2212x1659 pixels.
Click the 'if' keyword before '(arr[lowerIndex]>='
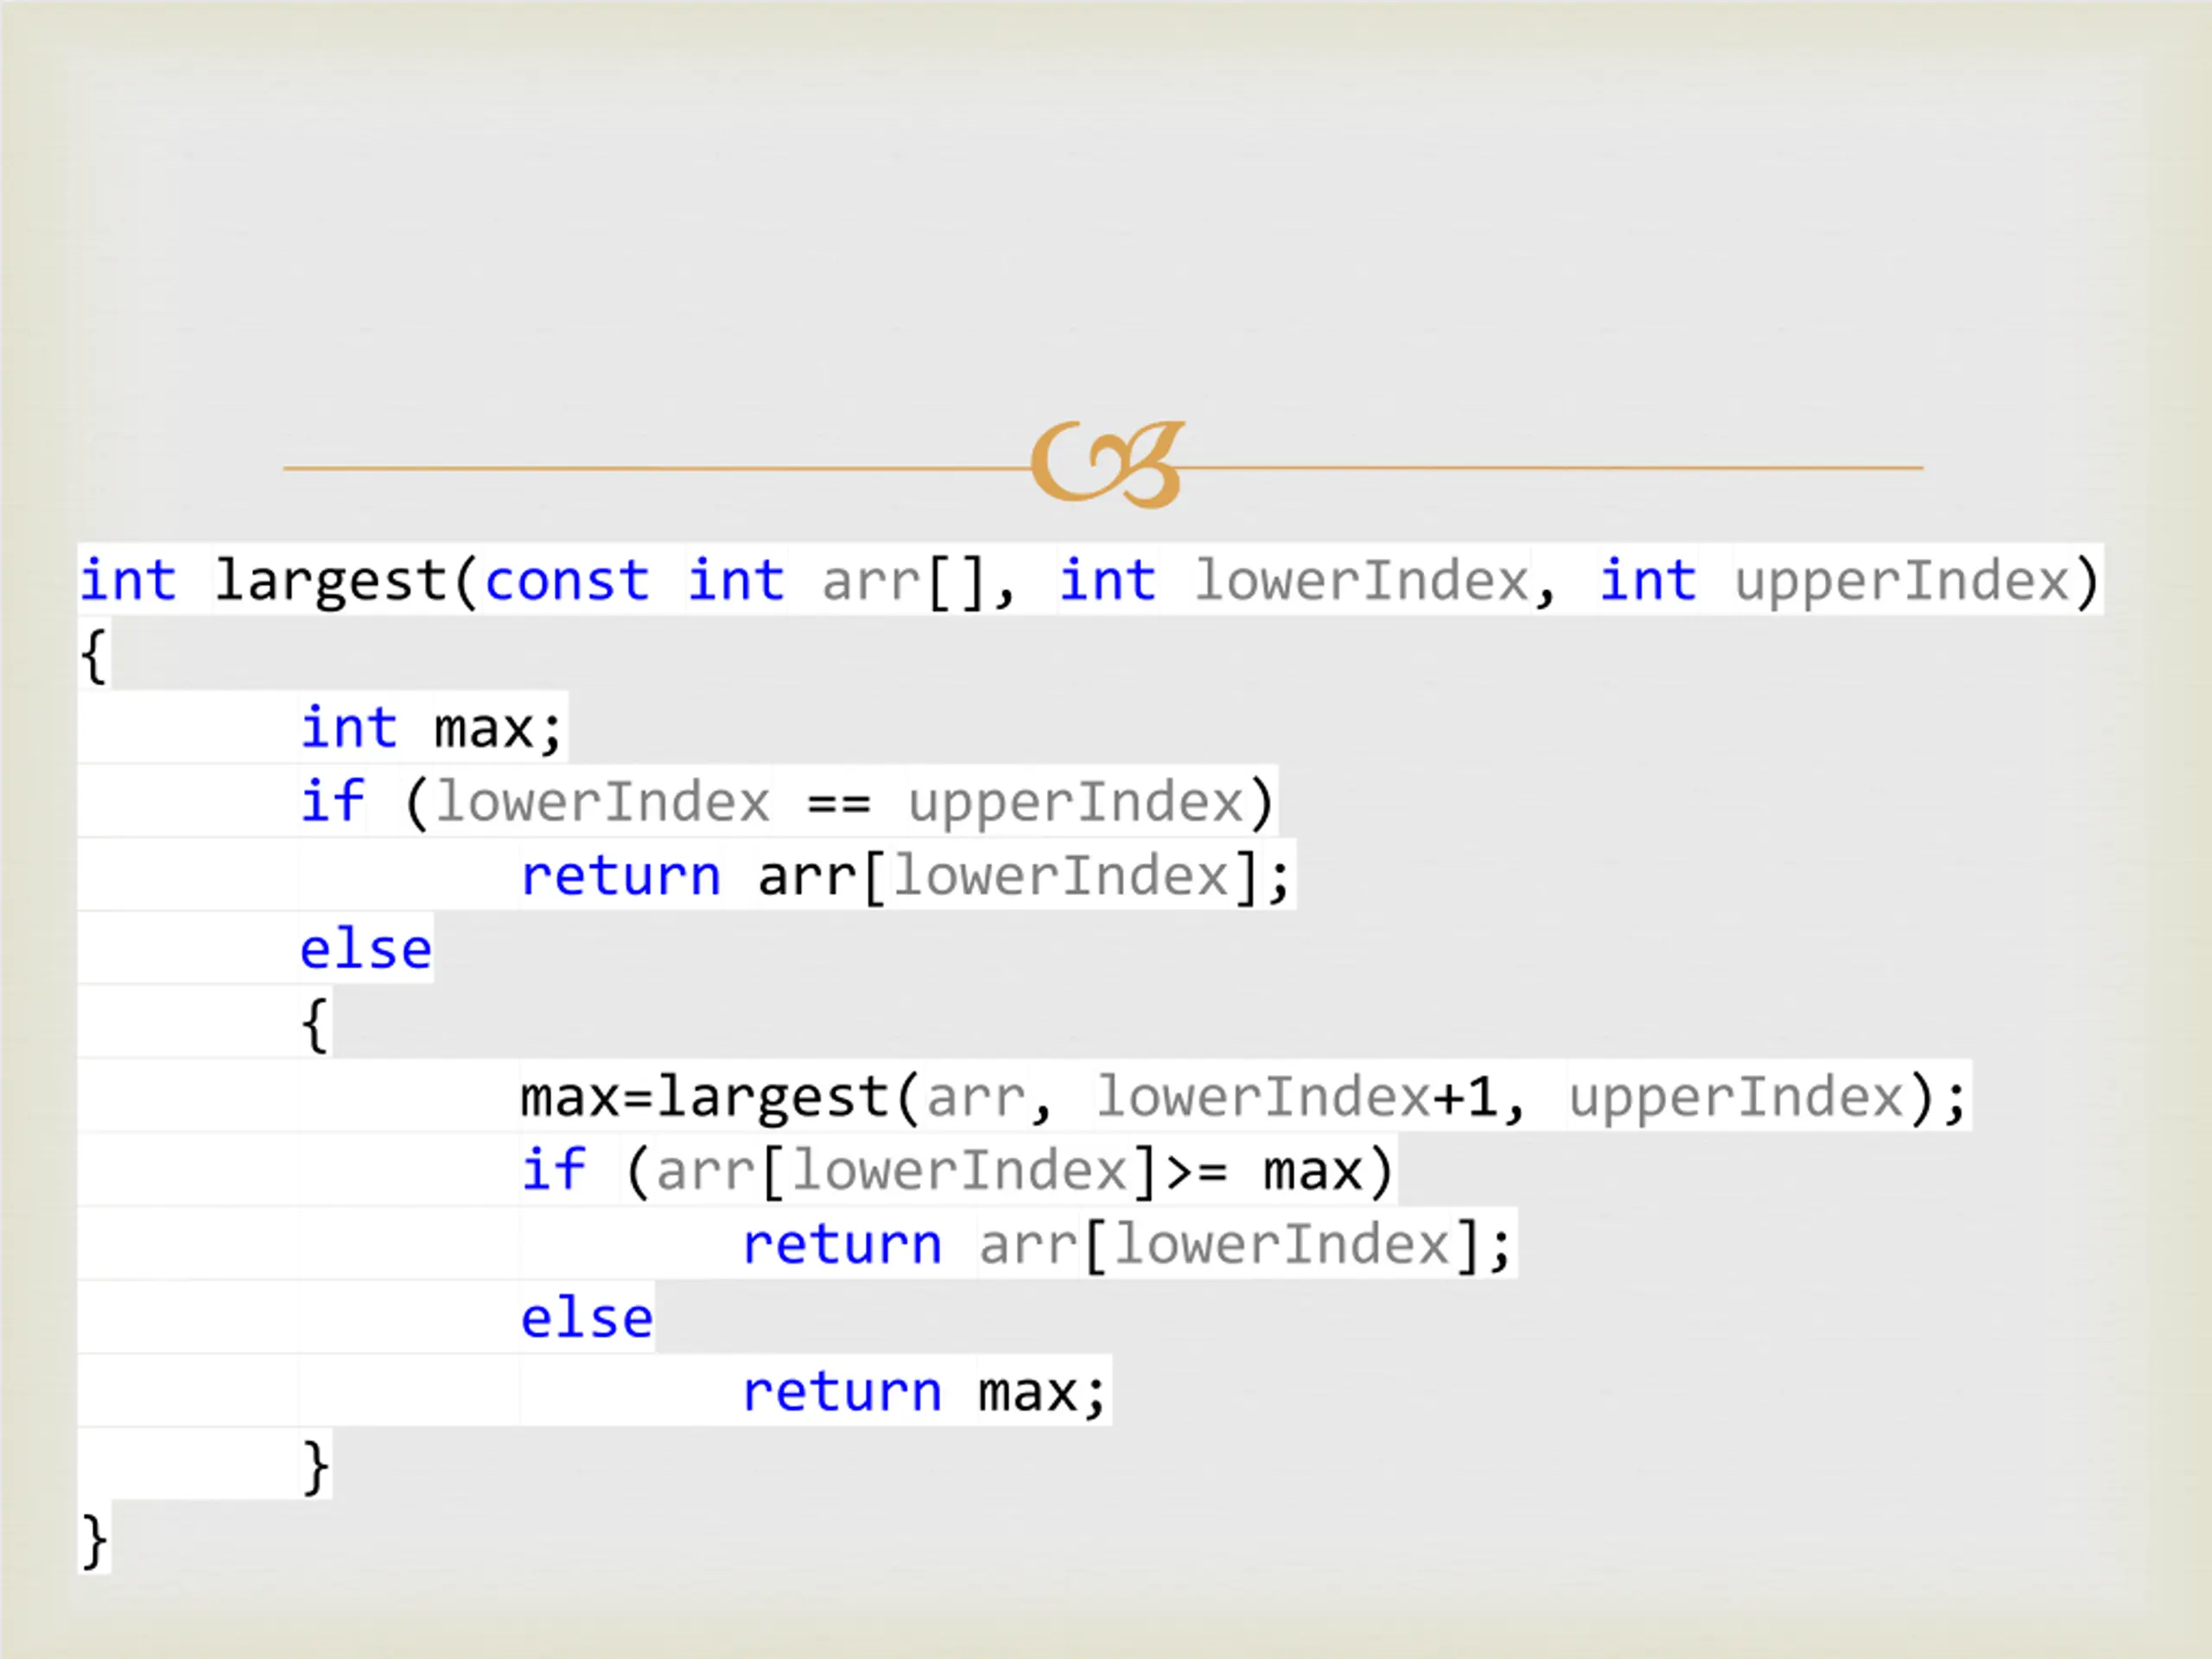click(x=553, y=1169)
